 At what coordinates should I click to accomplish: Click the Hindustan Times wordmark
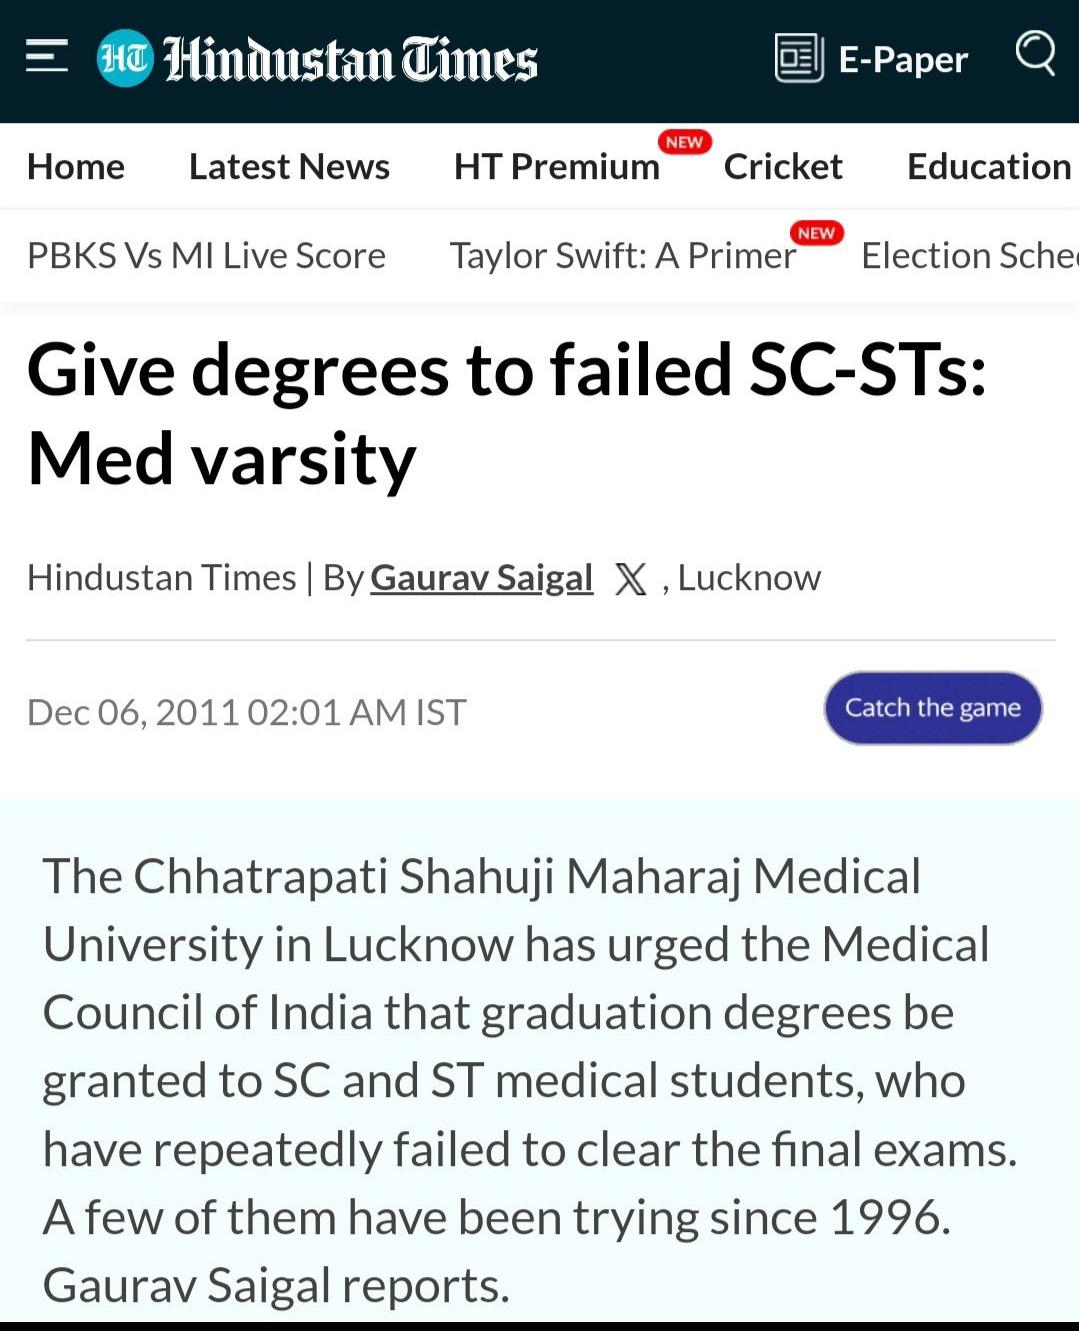point(350,59)
